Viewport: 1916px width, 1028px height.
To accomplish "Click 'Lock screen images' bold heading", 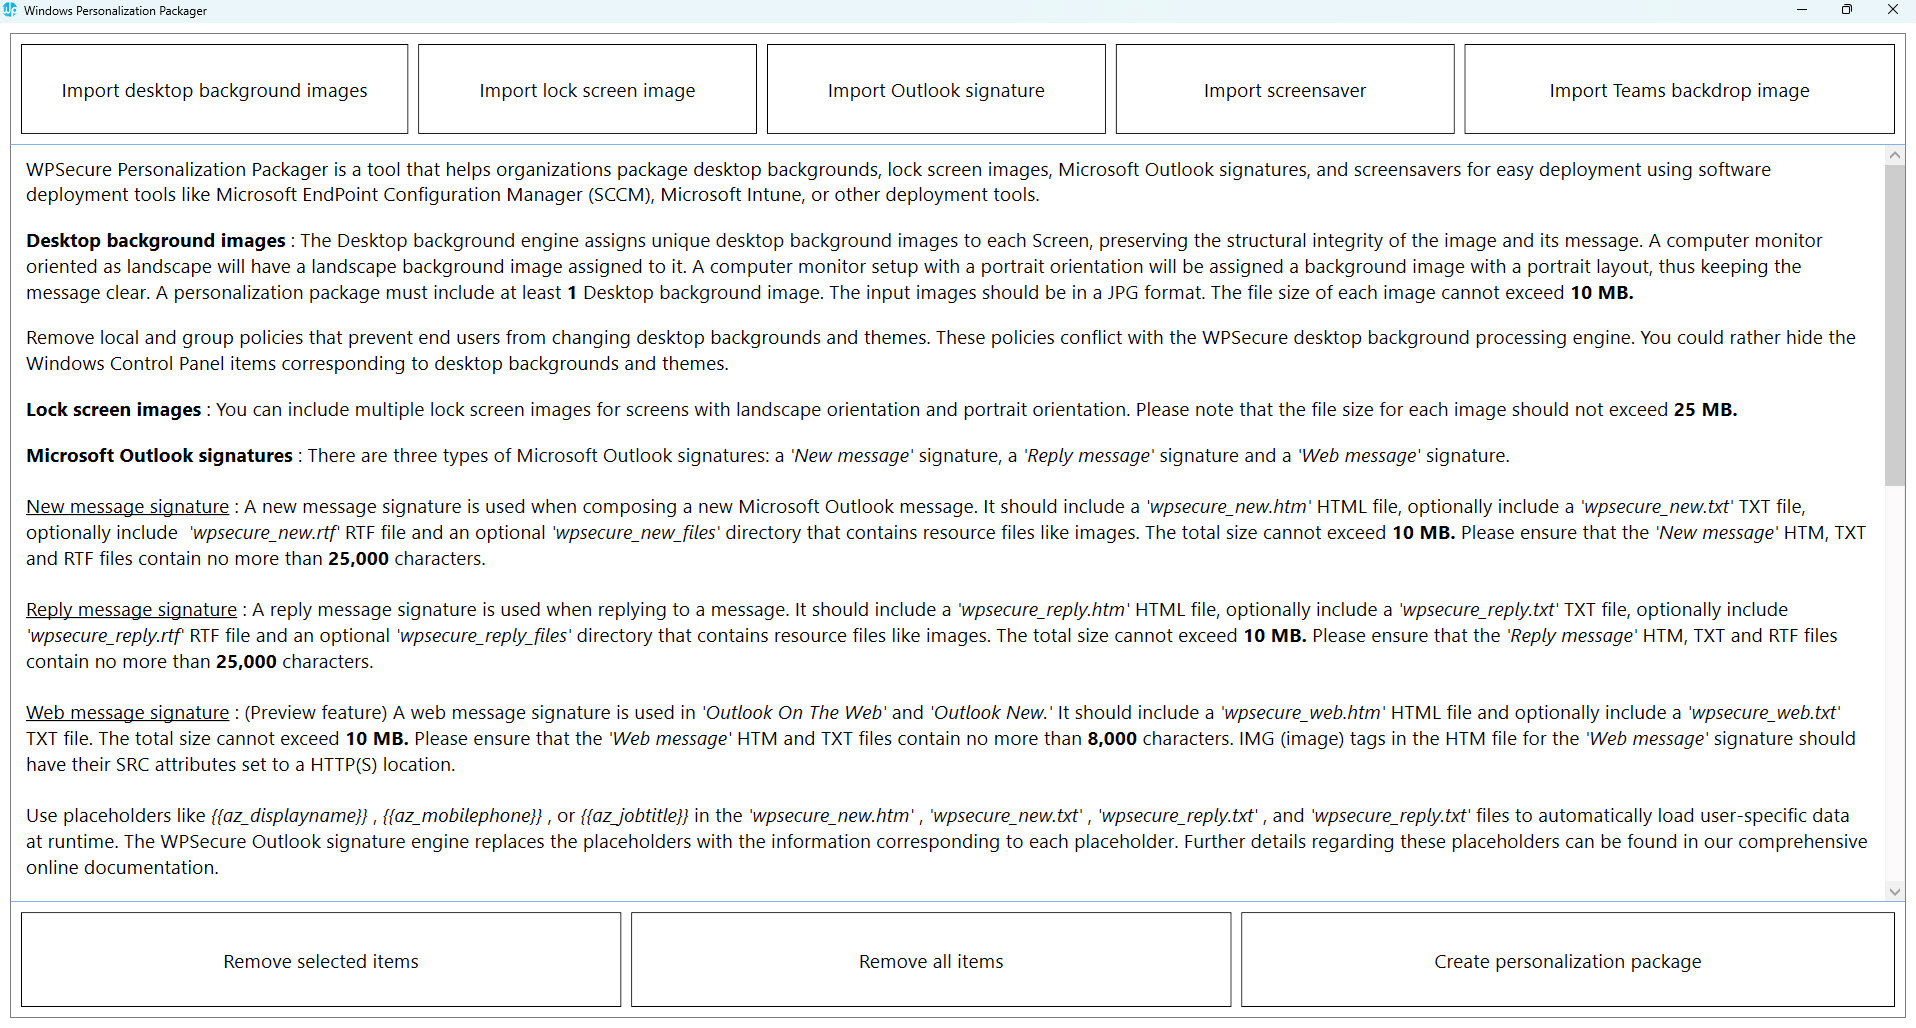I will 113,410.
